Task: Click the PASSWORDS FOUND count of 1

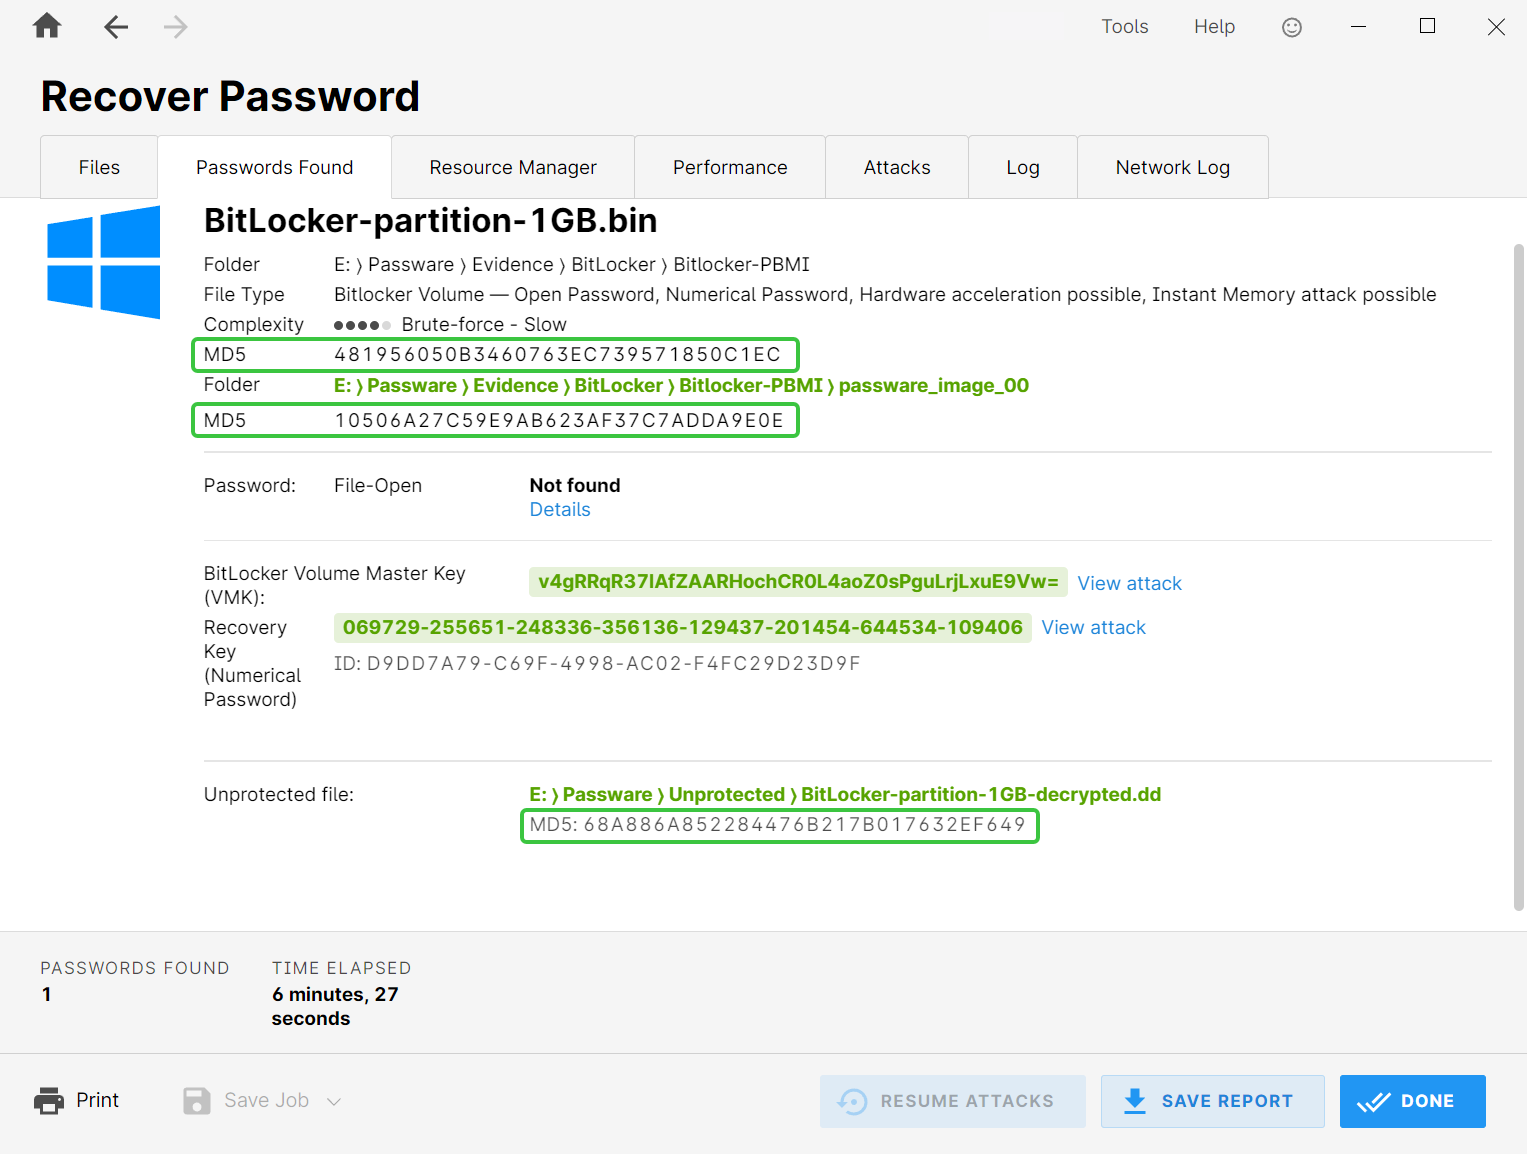Action: [46, 994]
